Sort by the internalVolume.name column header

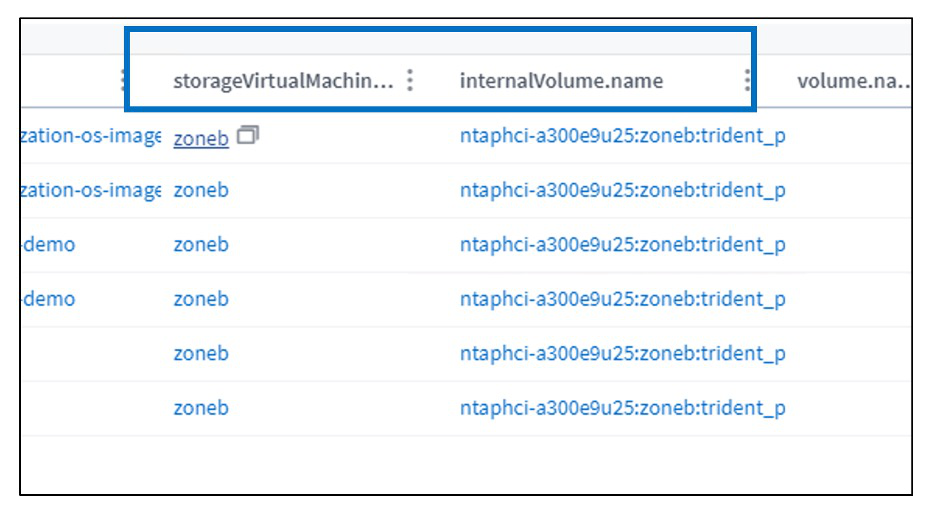click(x=561, y=81)
